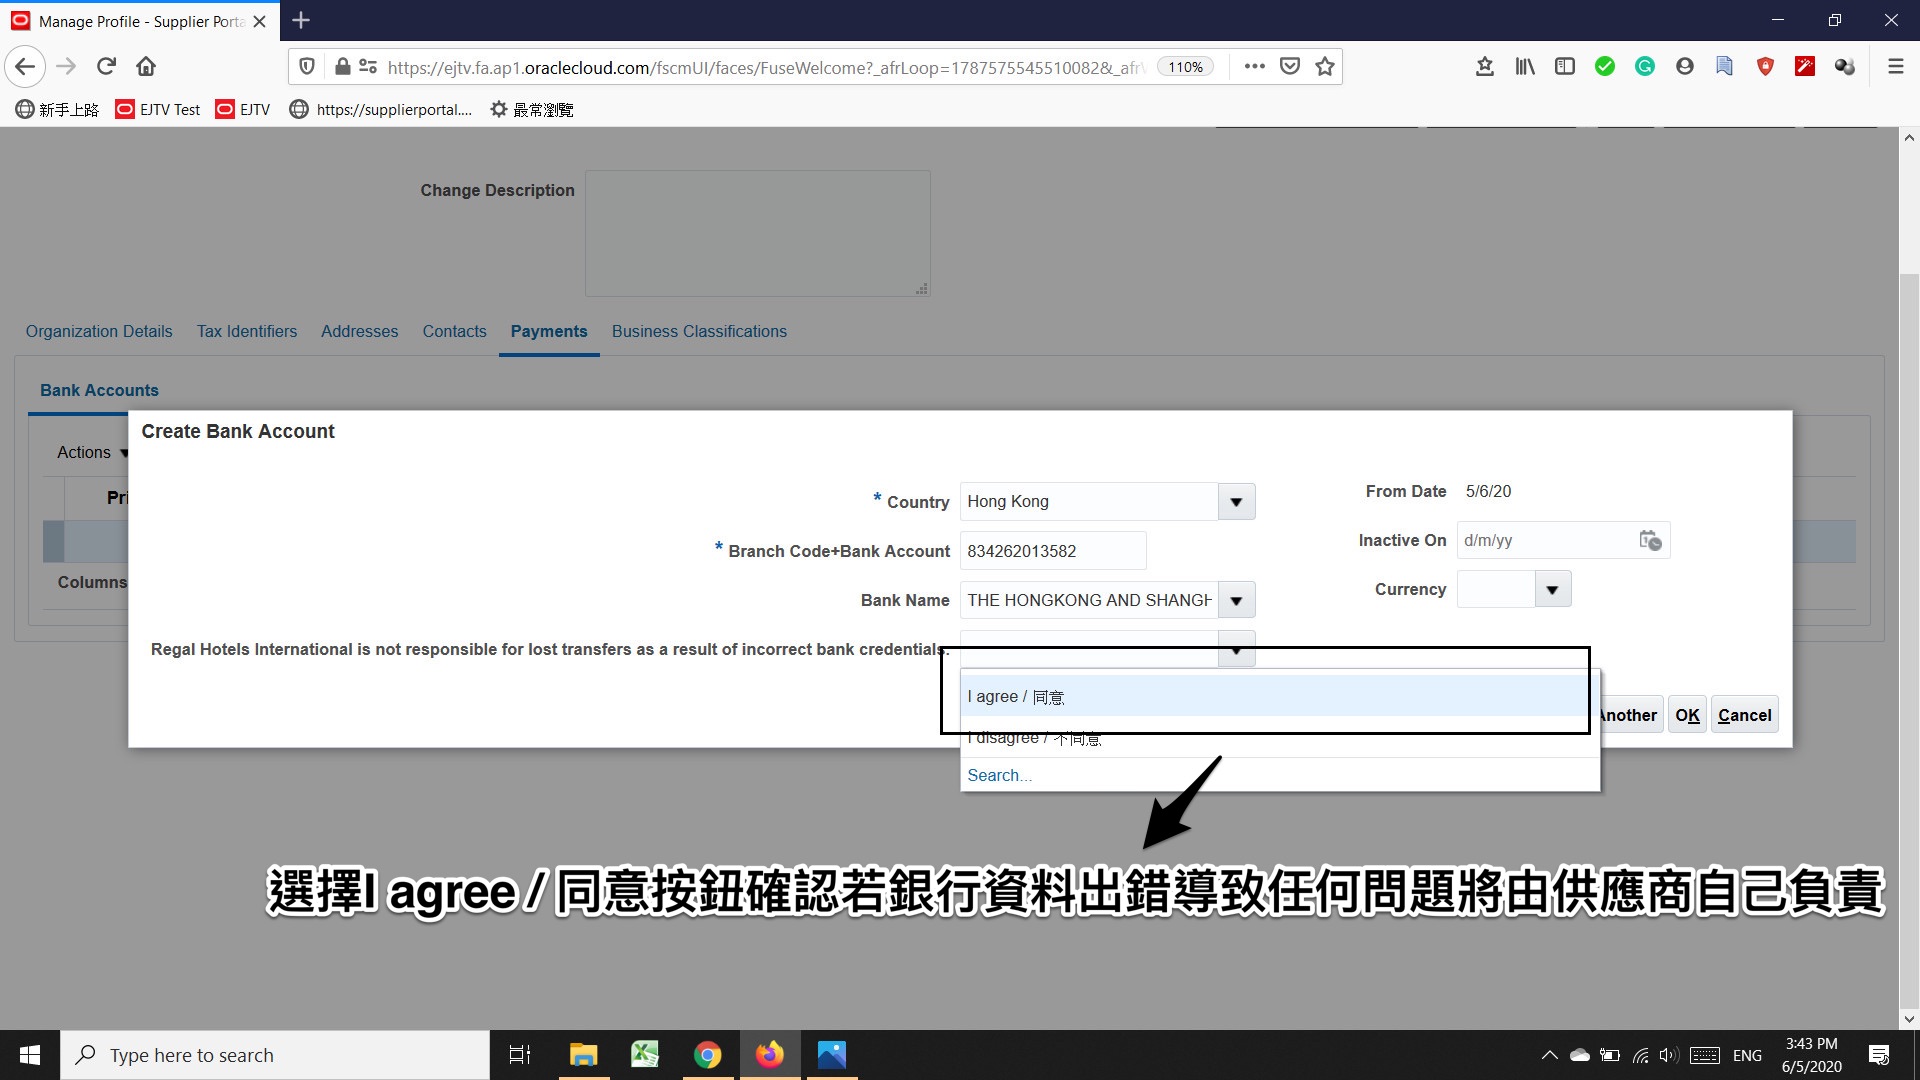Click the Windows taskbar search box
Viewport: 1920px width, 1080px height.
click(275, 1055)
